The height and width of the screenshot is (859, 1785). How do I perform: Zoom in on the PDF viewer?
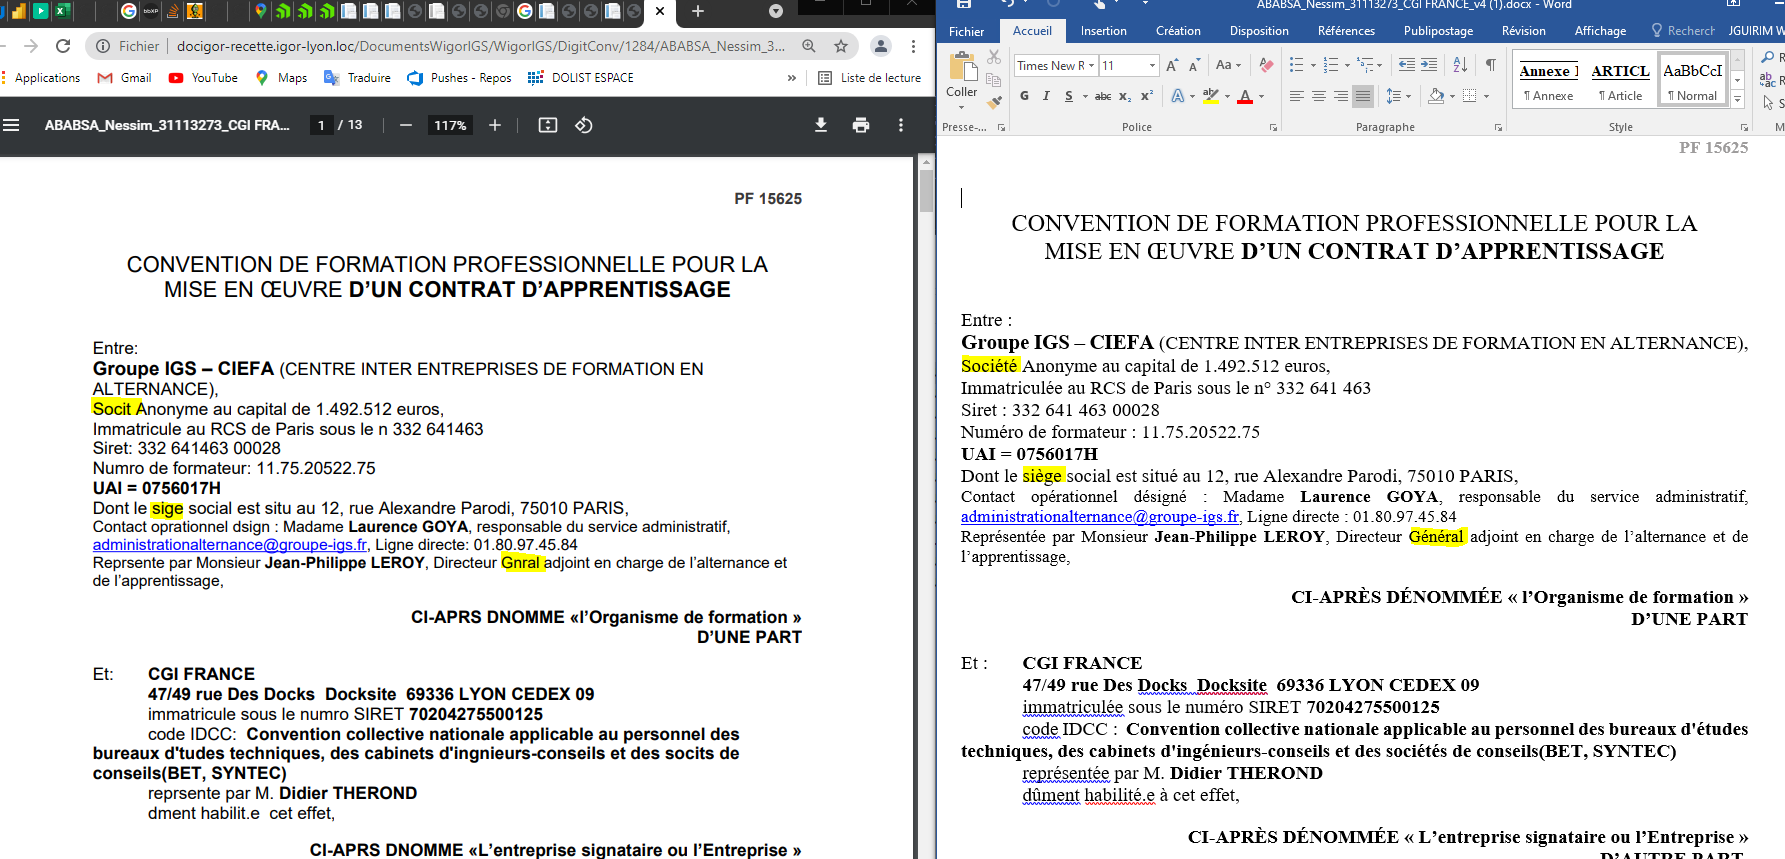pyautogui.click(x=494, y=125)
